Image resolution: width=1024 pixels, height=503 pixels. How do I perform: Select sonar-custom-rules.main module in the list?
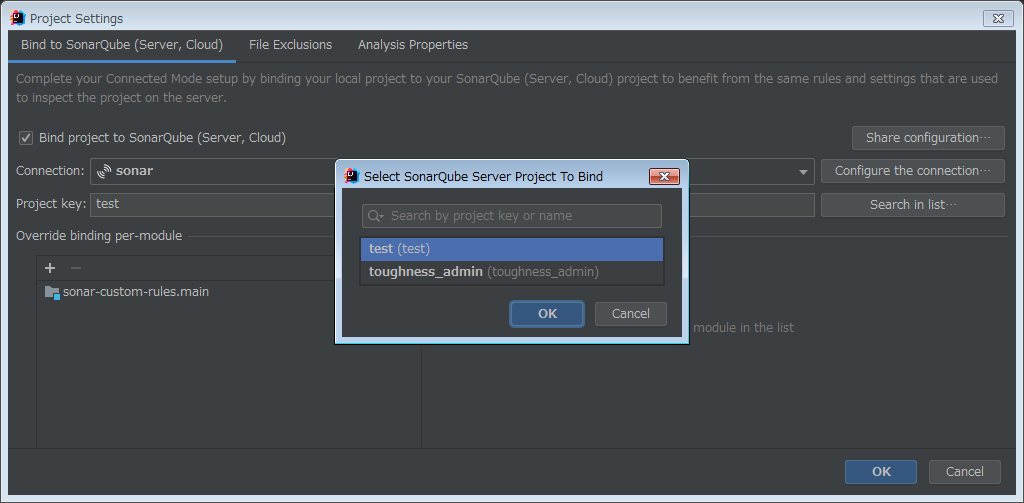pos(135,292)
